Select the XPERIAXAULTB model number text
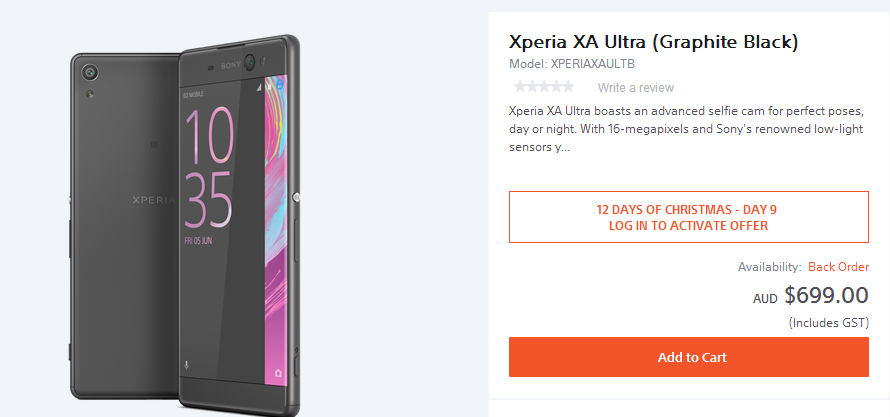The width and height of the screenshot is (890, 417). [x=593, y=64]
